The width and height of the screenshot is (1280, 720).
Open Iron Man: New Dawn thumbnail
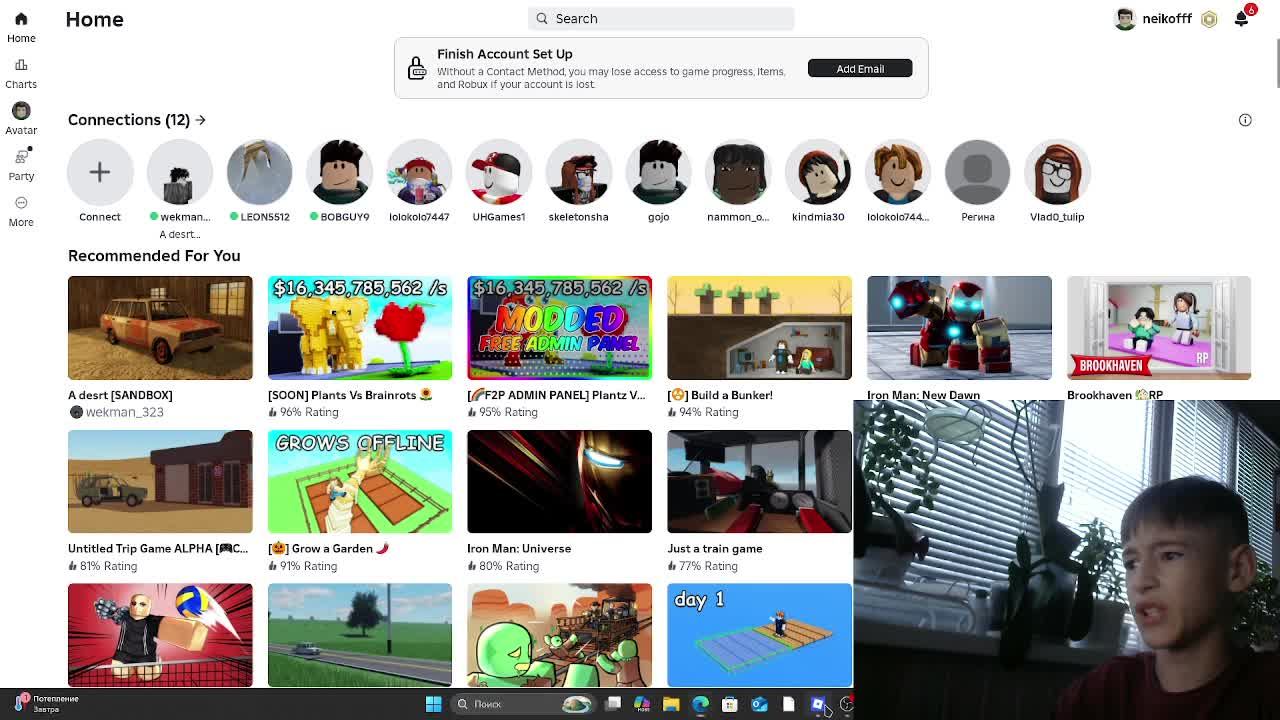tap(959, 328)
